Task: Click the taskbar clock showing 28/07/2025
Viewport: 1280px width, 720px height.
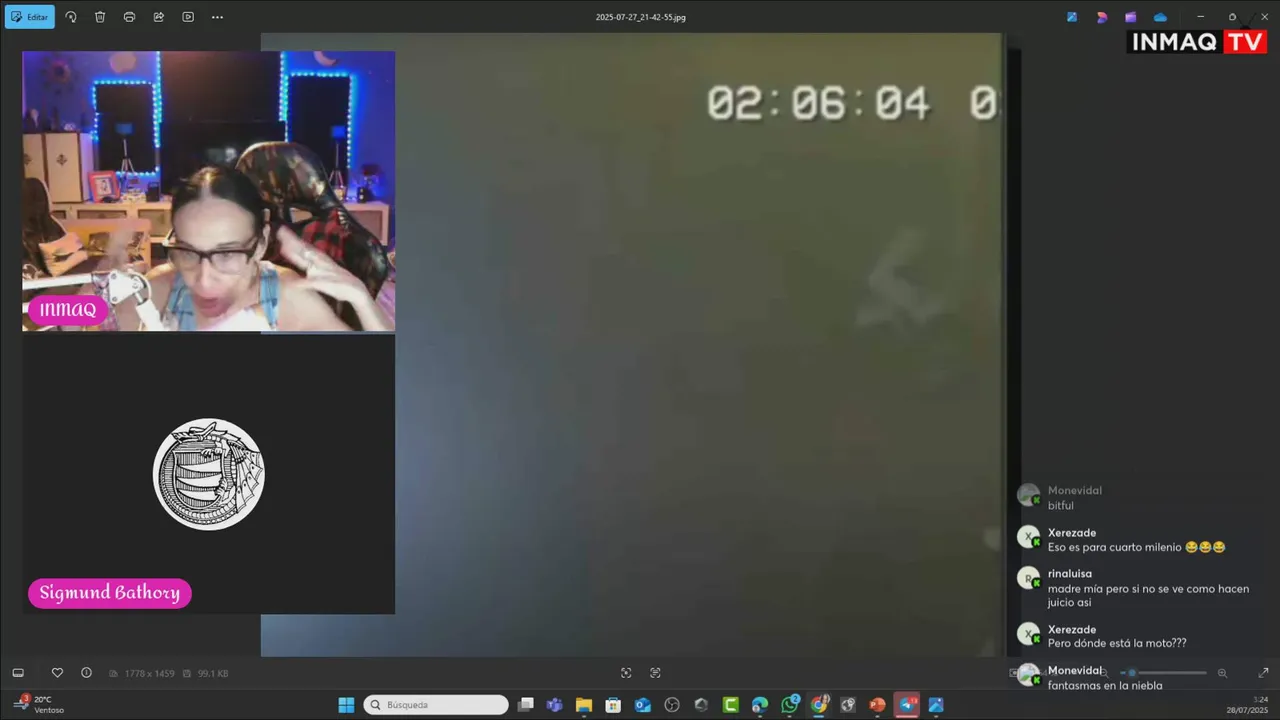Action: [x=1248, y=705]
